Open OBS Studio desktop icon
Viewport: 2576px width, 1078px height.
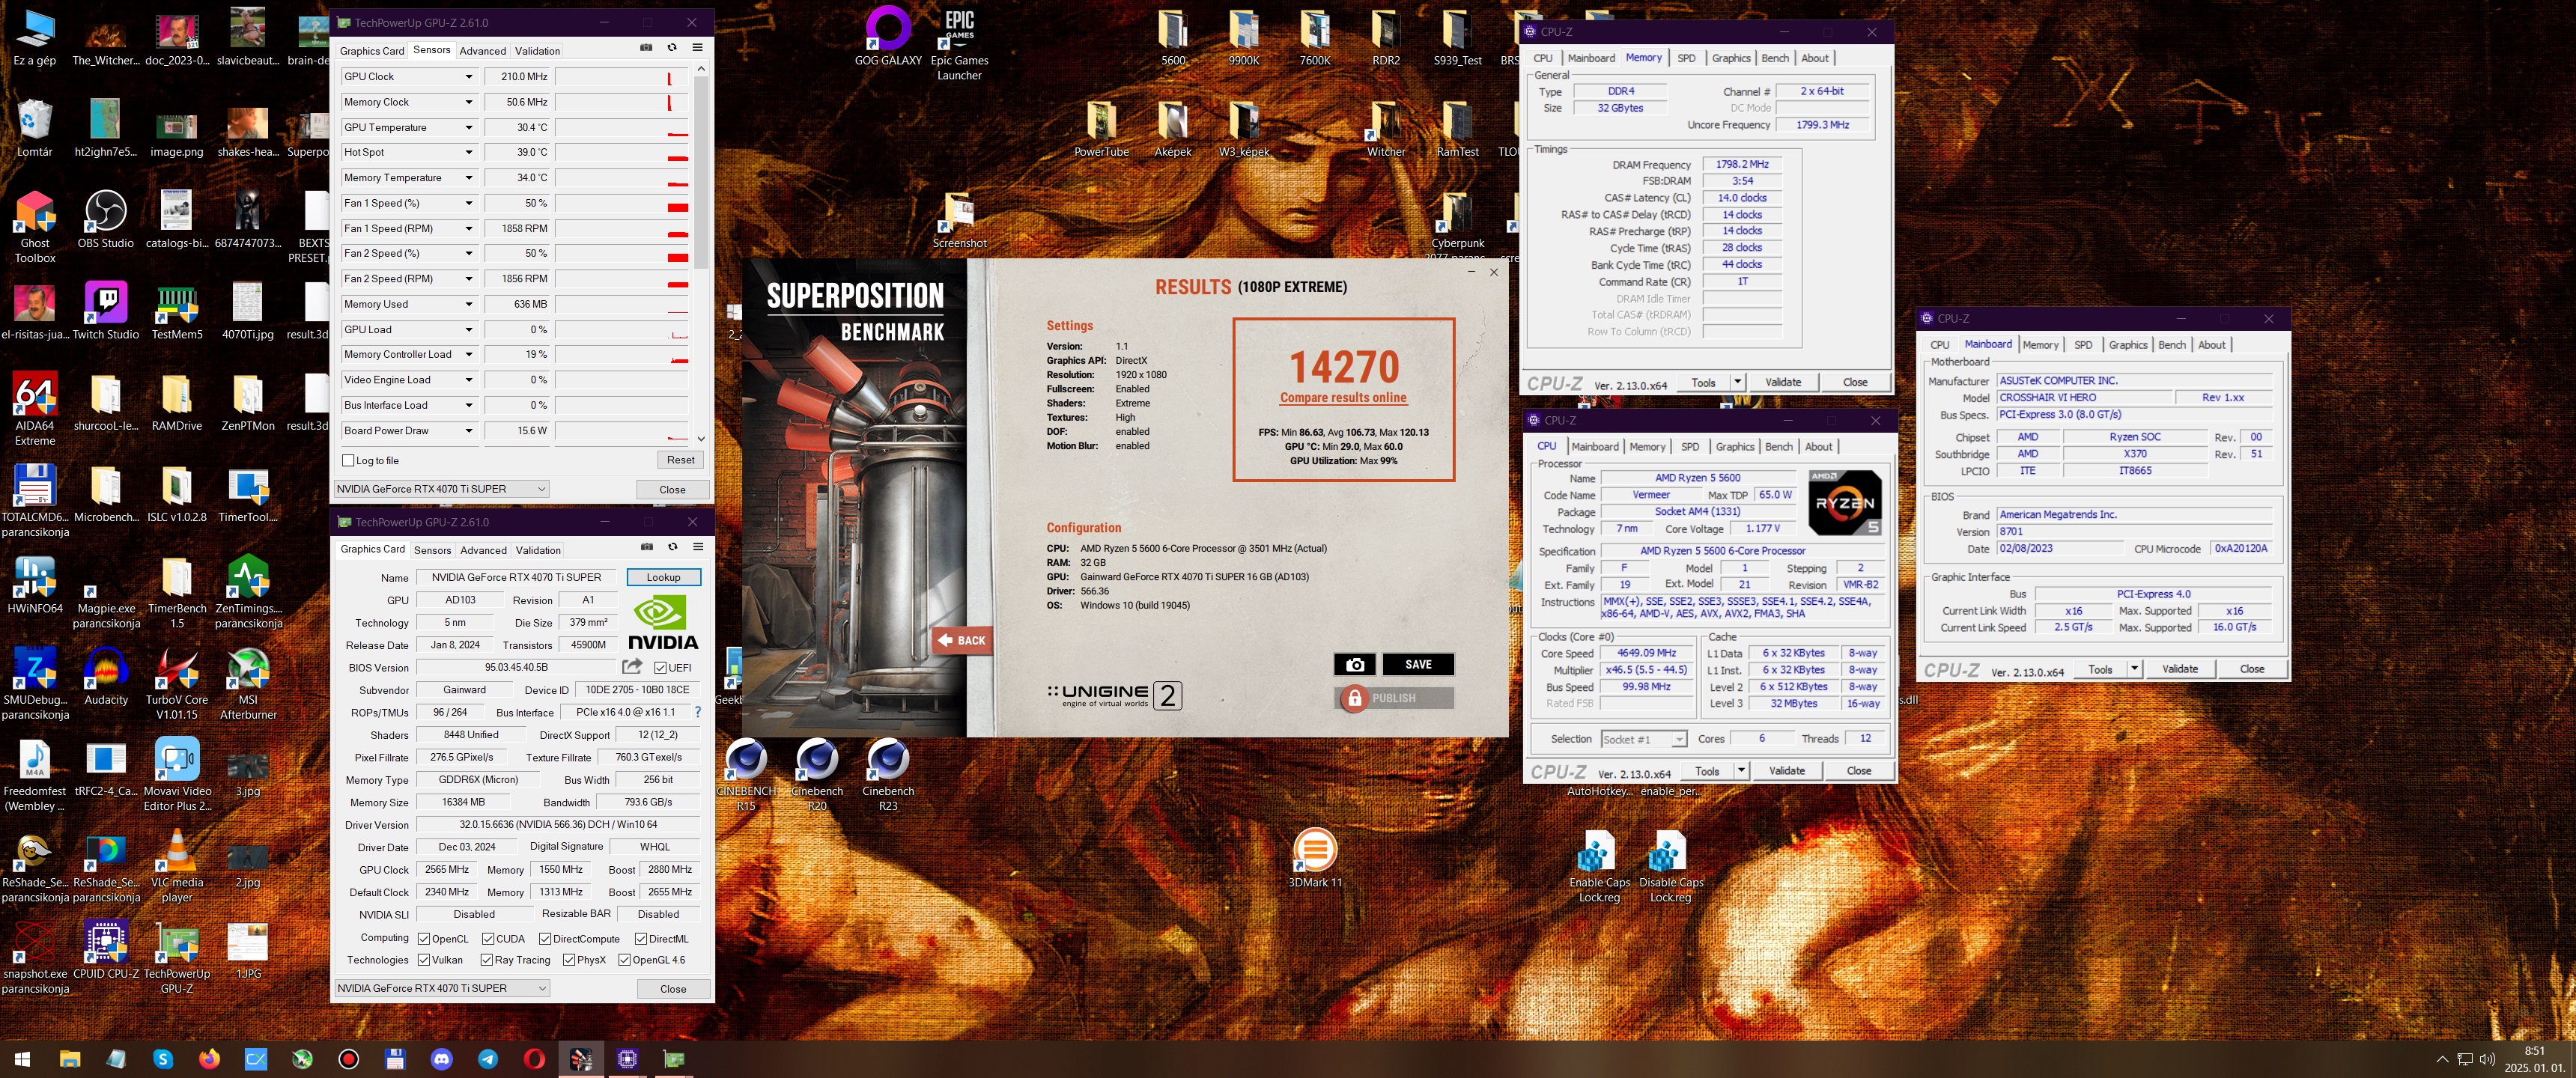pyautogui.click(x=105, y=219)
